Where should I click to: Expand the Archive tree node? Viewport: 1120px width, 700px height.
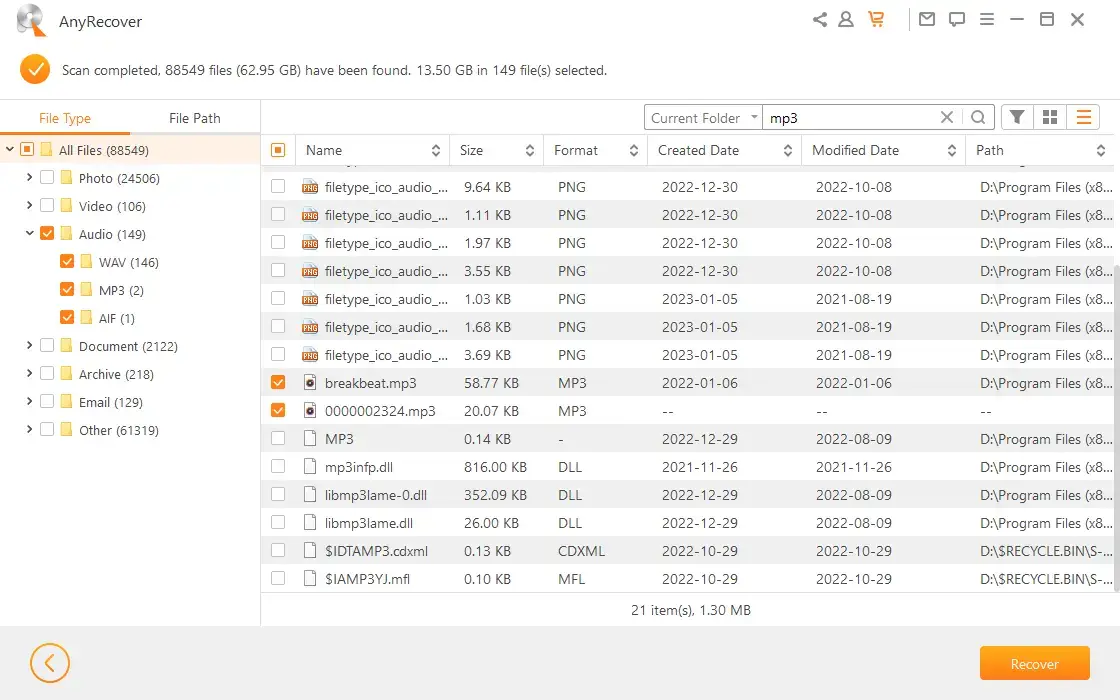click(29, 373)
